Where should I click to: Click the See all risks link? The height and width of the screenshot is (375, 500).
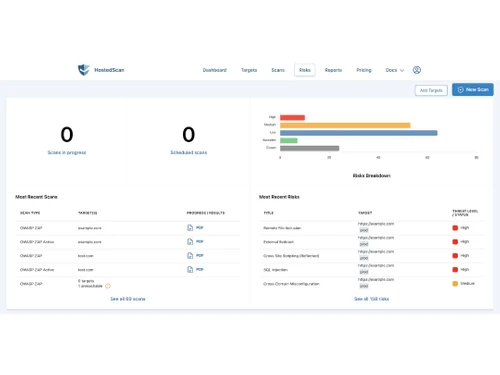coord(371,299)
